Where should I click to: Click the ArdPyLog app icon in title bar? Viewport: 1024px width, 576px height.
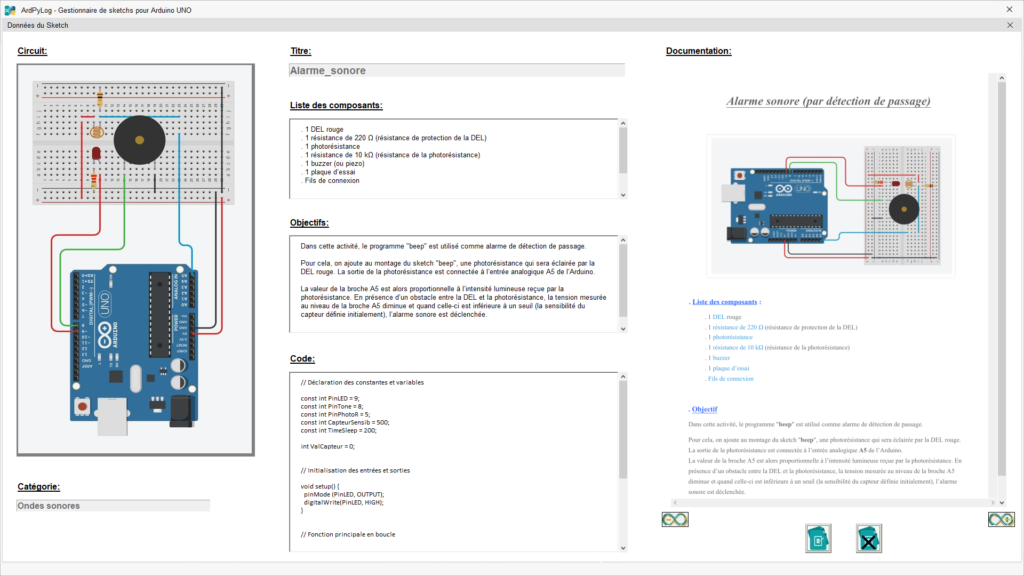10,7
